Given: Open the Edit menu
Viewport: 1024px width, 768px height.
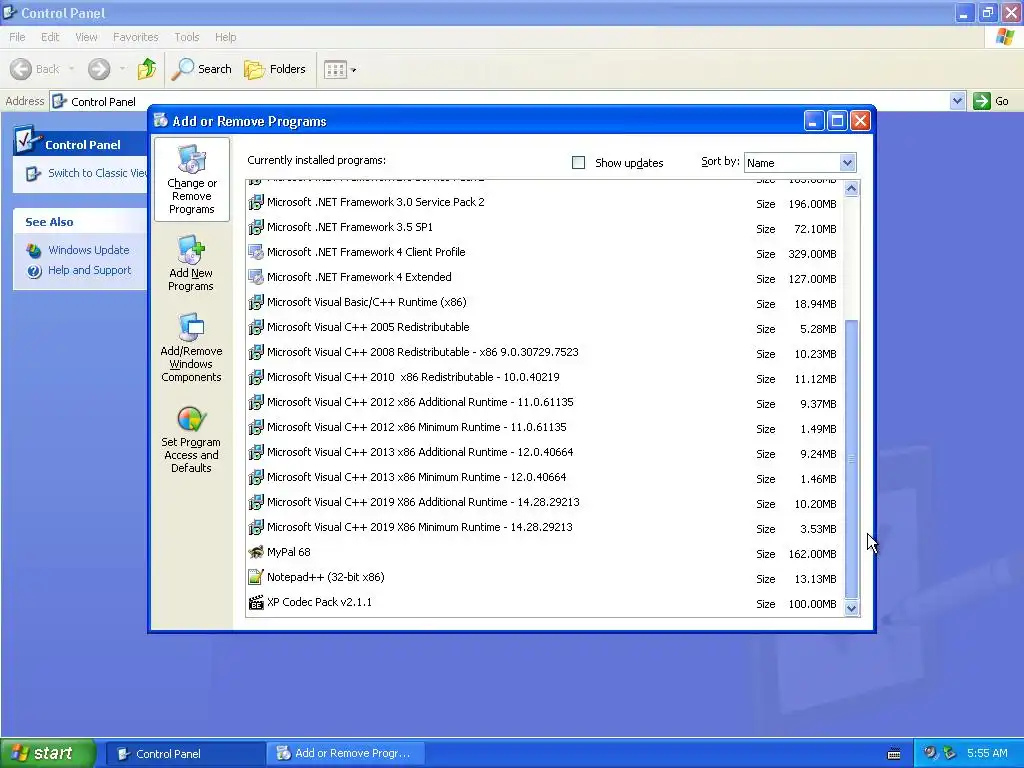Looking at the screenshot, I should click(x=50, y=37).
